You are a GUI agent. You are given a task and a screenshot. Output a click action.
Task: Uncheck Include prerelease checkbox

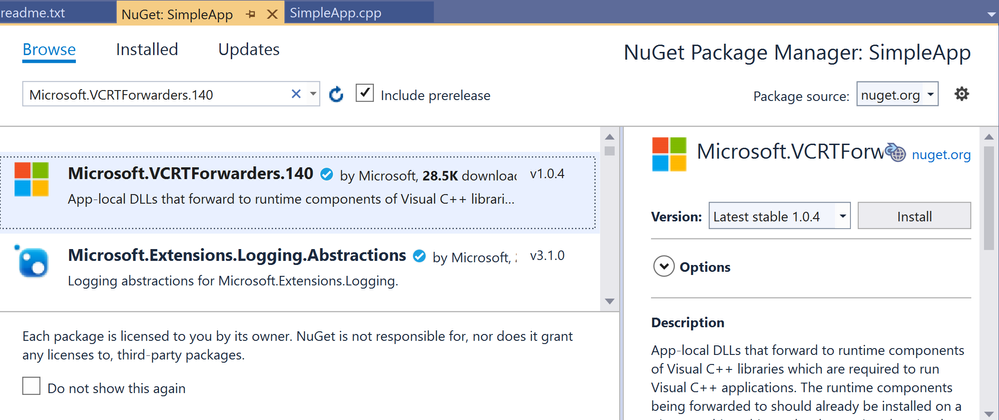pyautogui.click(x=365, y=94)
